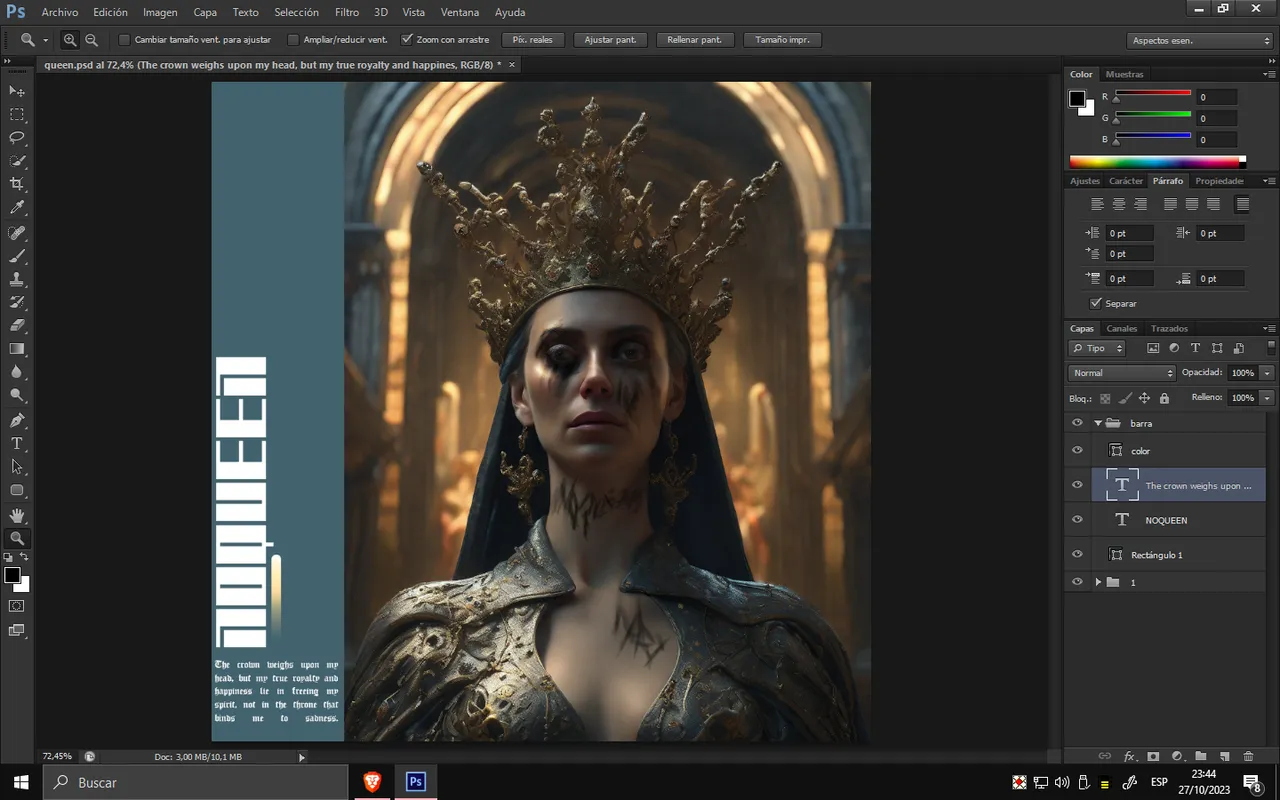
Task: Select the Rounded Rectangle shape tool
Action: (17, 490)
